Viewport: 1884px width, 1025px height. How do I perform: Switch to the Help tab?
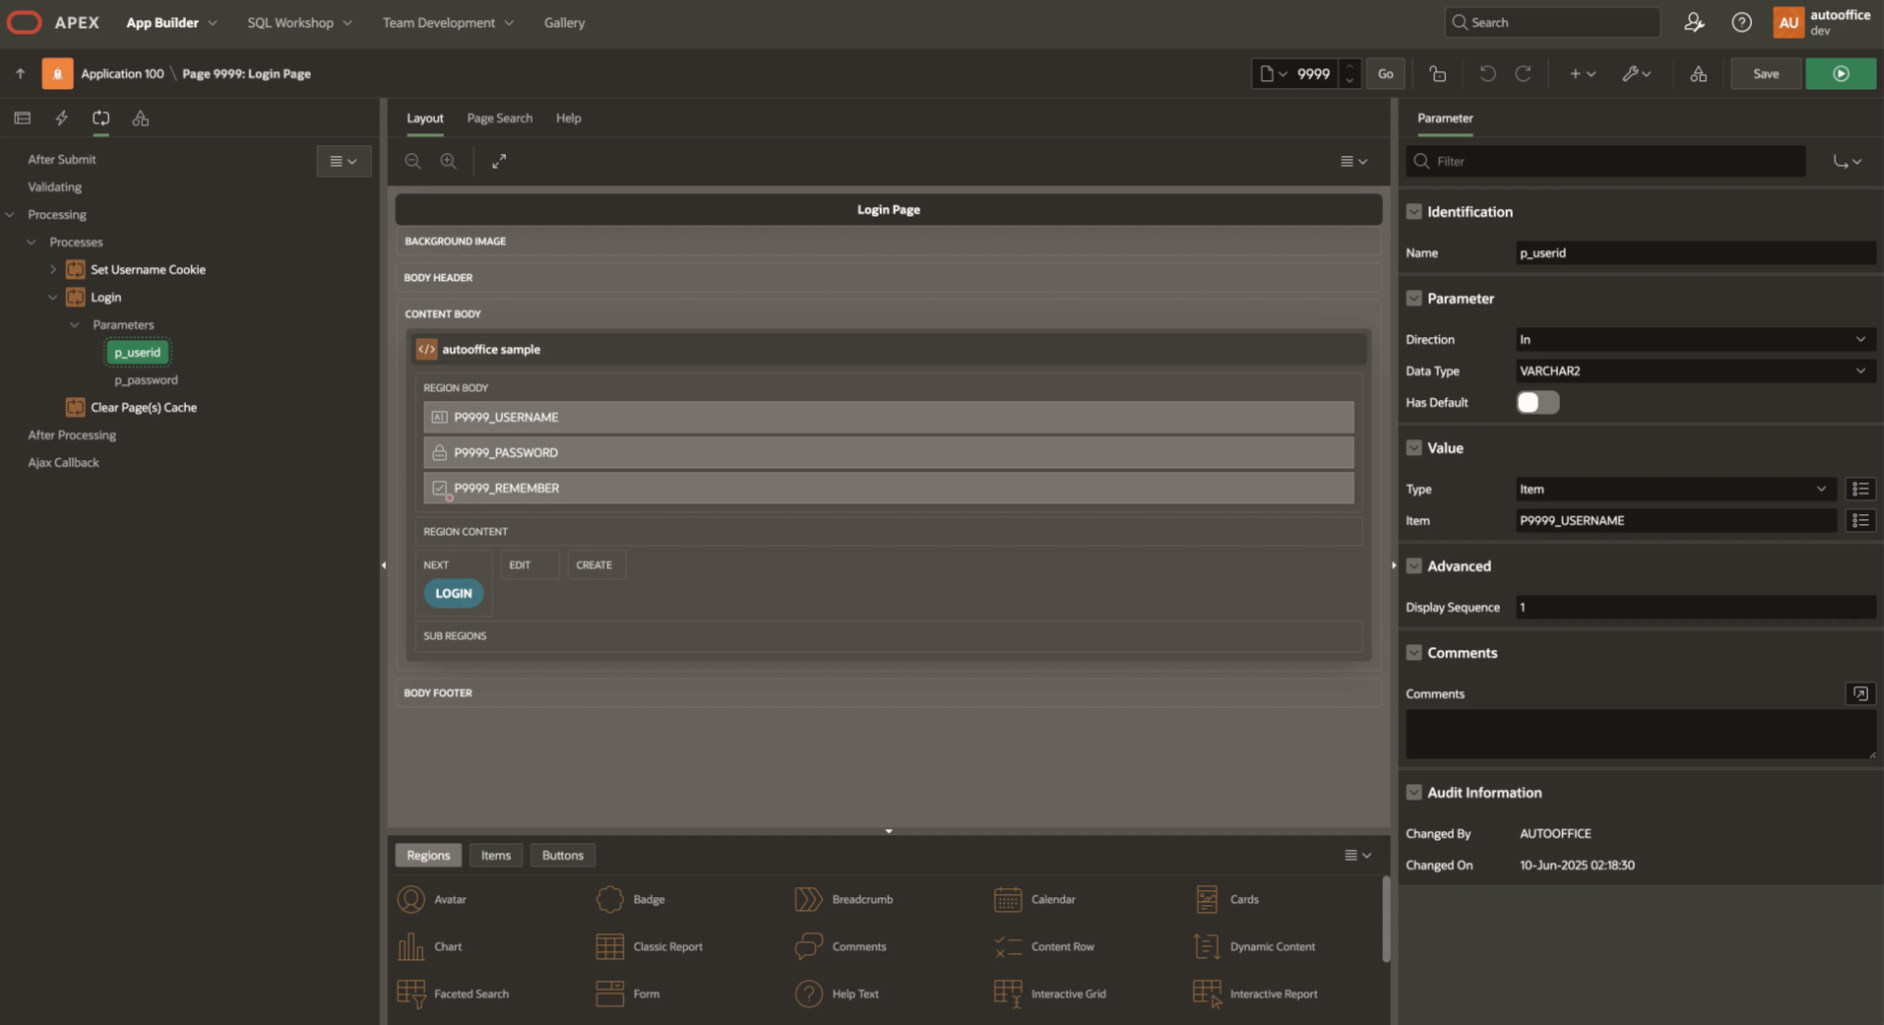click(x=568, y=118)
